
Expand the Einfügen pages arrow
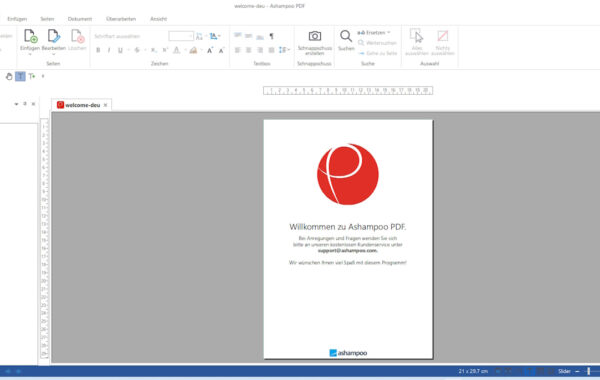[30, 54]
